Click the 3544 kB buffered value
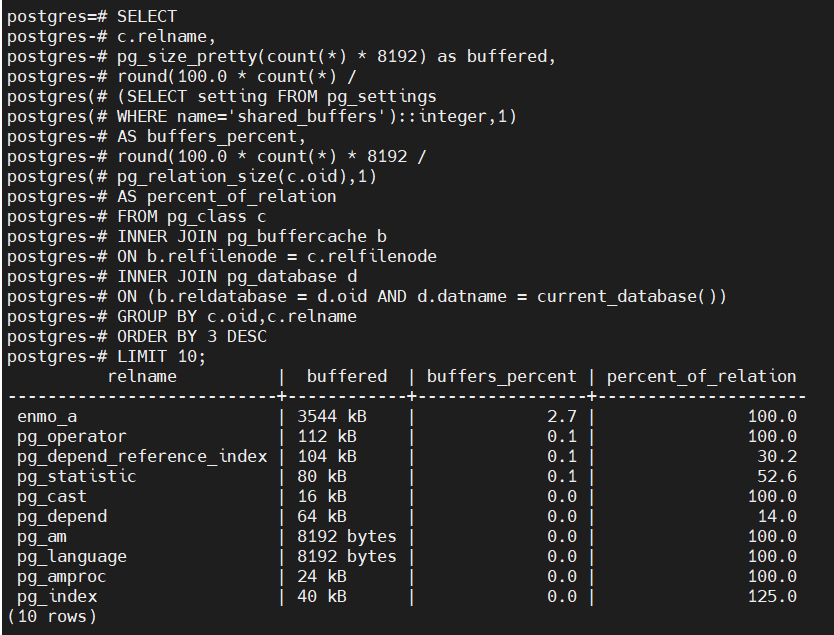Screen dimensions: 834x635 (326, 416)
